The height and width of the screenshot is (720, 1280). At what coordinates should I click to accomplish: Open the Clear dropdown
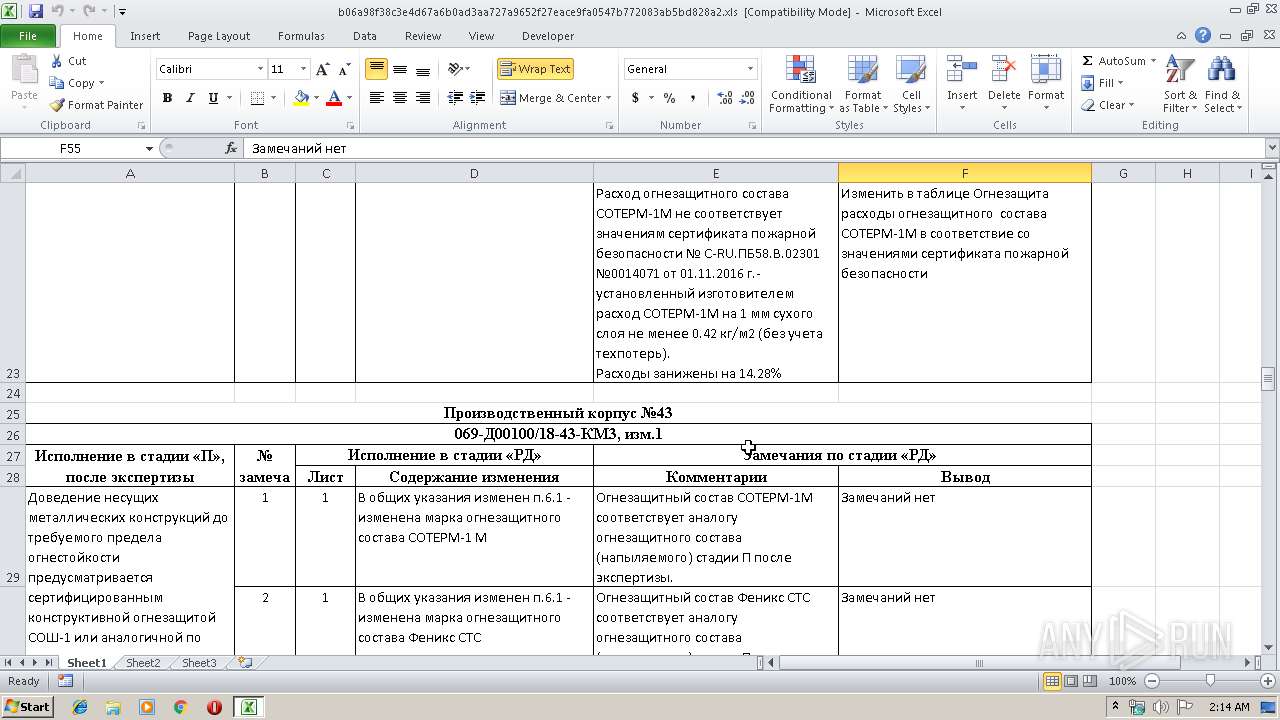coord(1108,105)
